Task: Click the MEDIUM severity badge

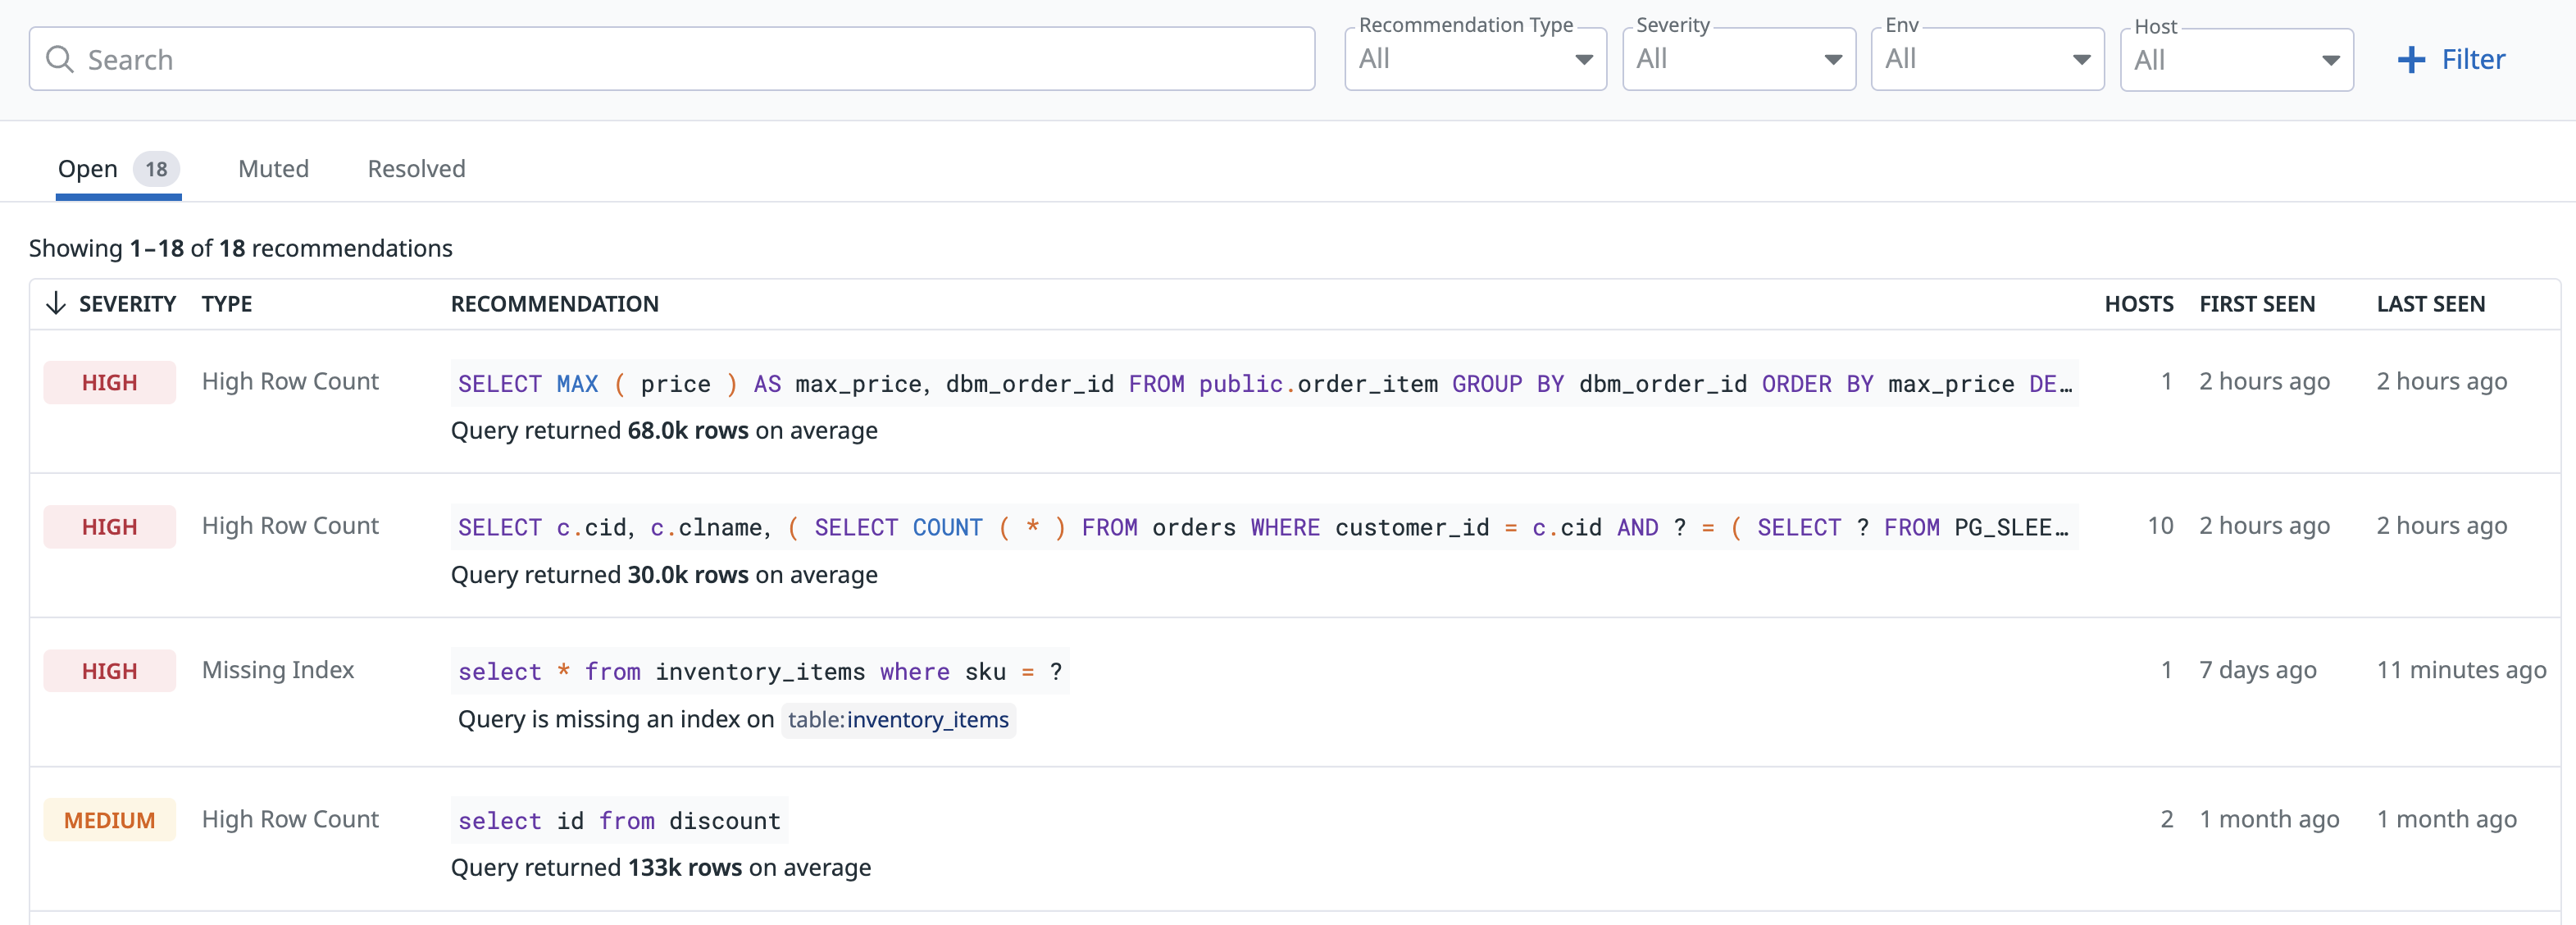Action: tap(109, 819)
